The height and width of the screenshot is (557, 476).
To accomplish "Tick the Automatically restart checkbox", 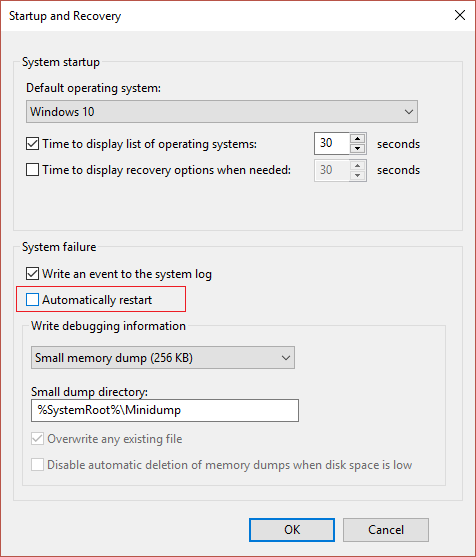I will 32,300.
